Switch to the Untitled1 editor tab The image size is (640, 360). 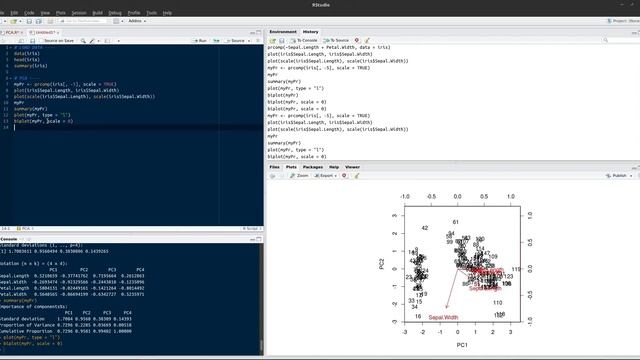[x=44, y=32]
